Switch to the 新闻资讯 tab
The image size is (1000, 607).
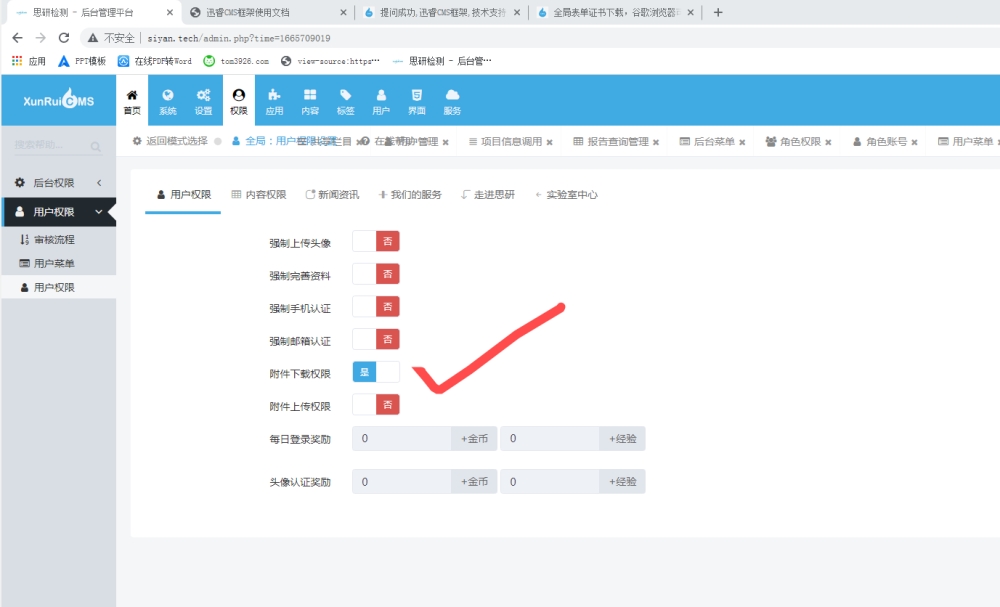tap(332, 194)
